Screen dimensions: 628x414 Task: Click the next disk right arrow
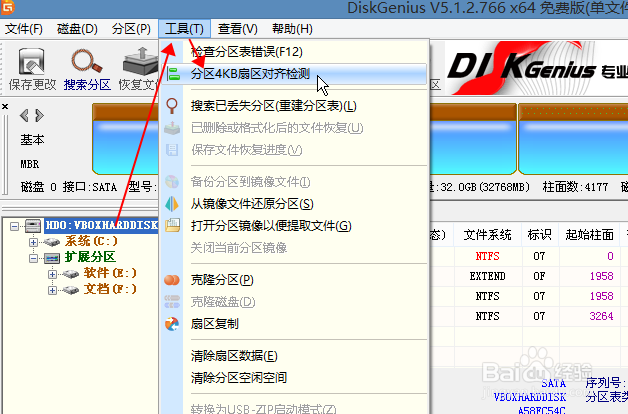pos(39,116)
